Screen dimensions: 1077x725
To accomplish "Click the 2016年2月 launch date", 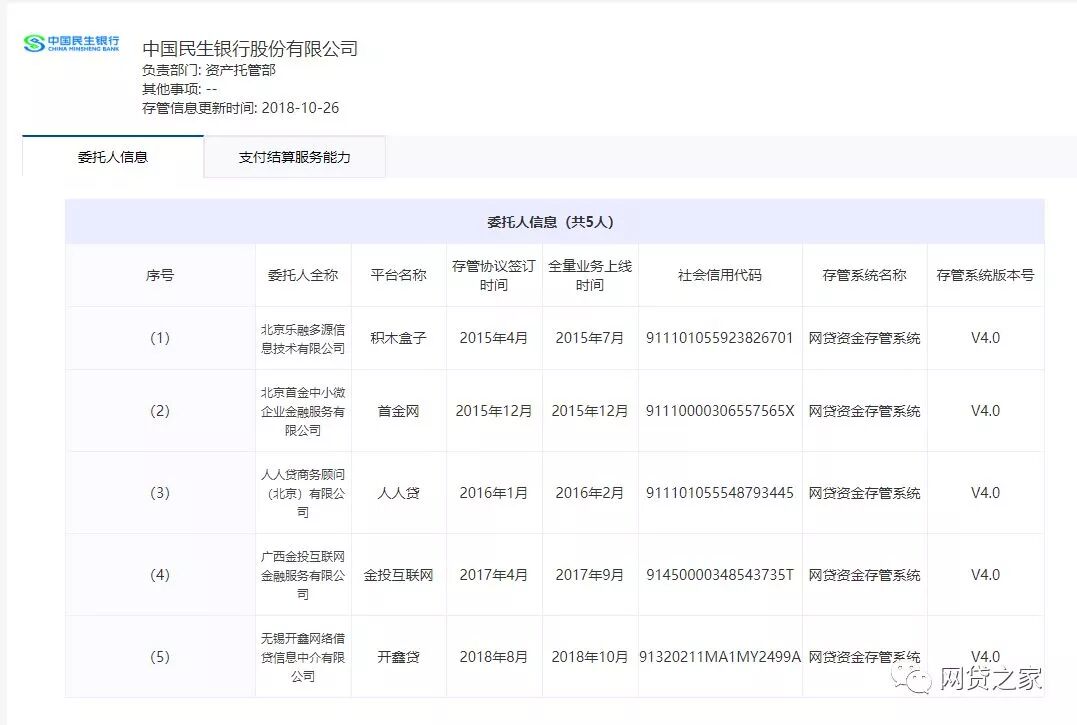I will point(590,493).
